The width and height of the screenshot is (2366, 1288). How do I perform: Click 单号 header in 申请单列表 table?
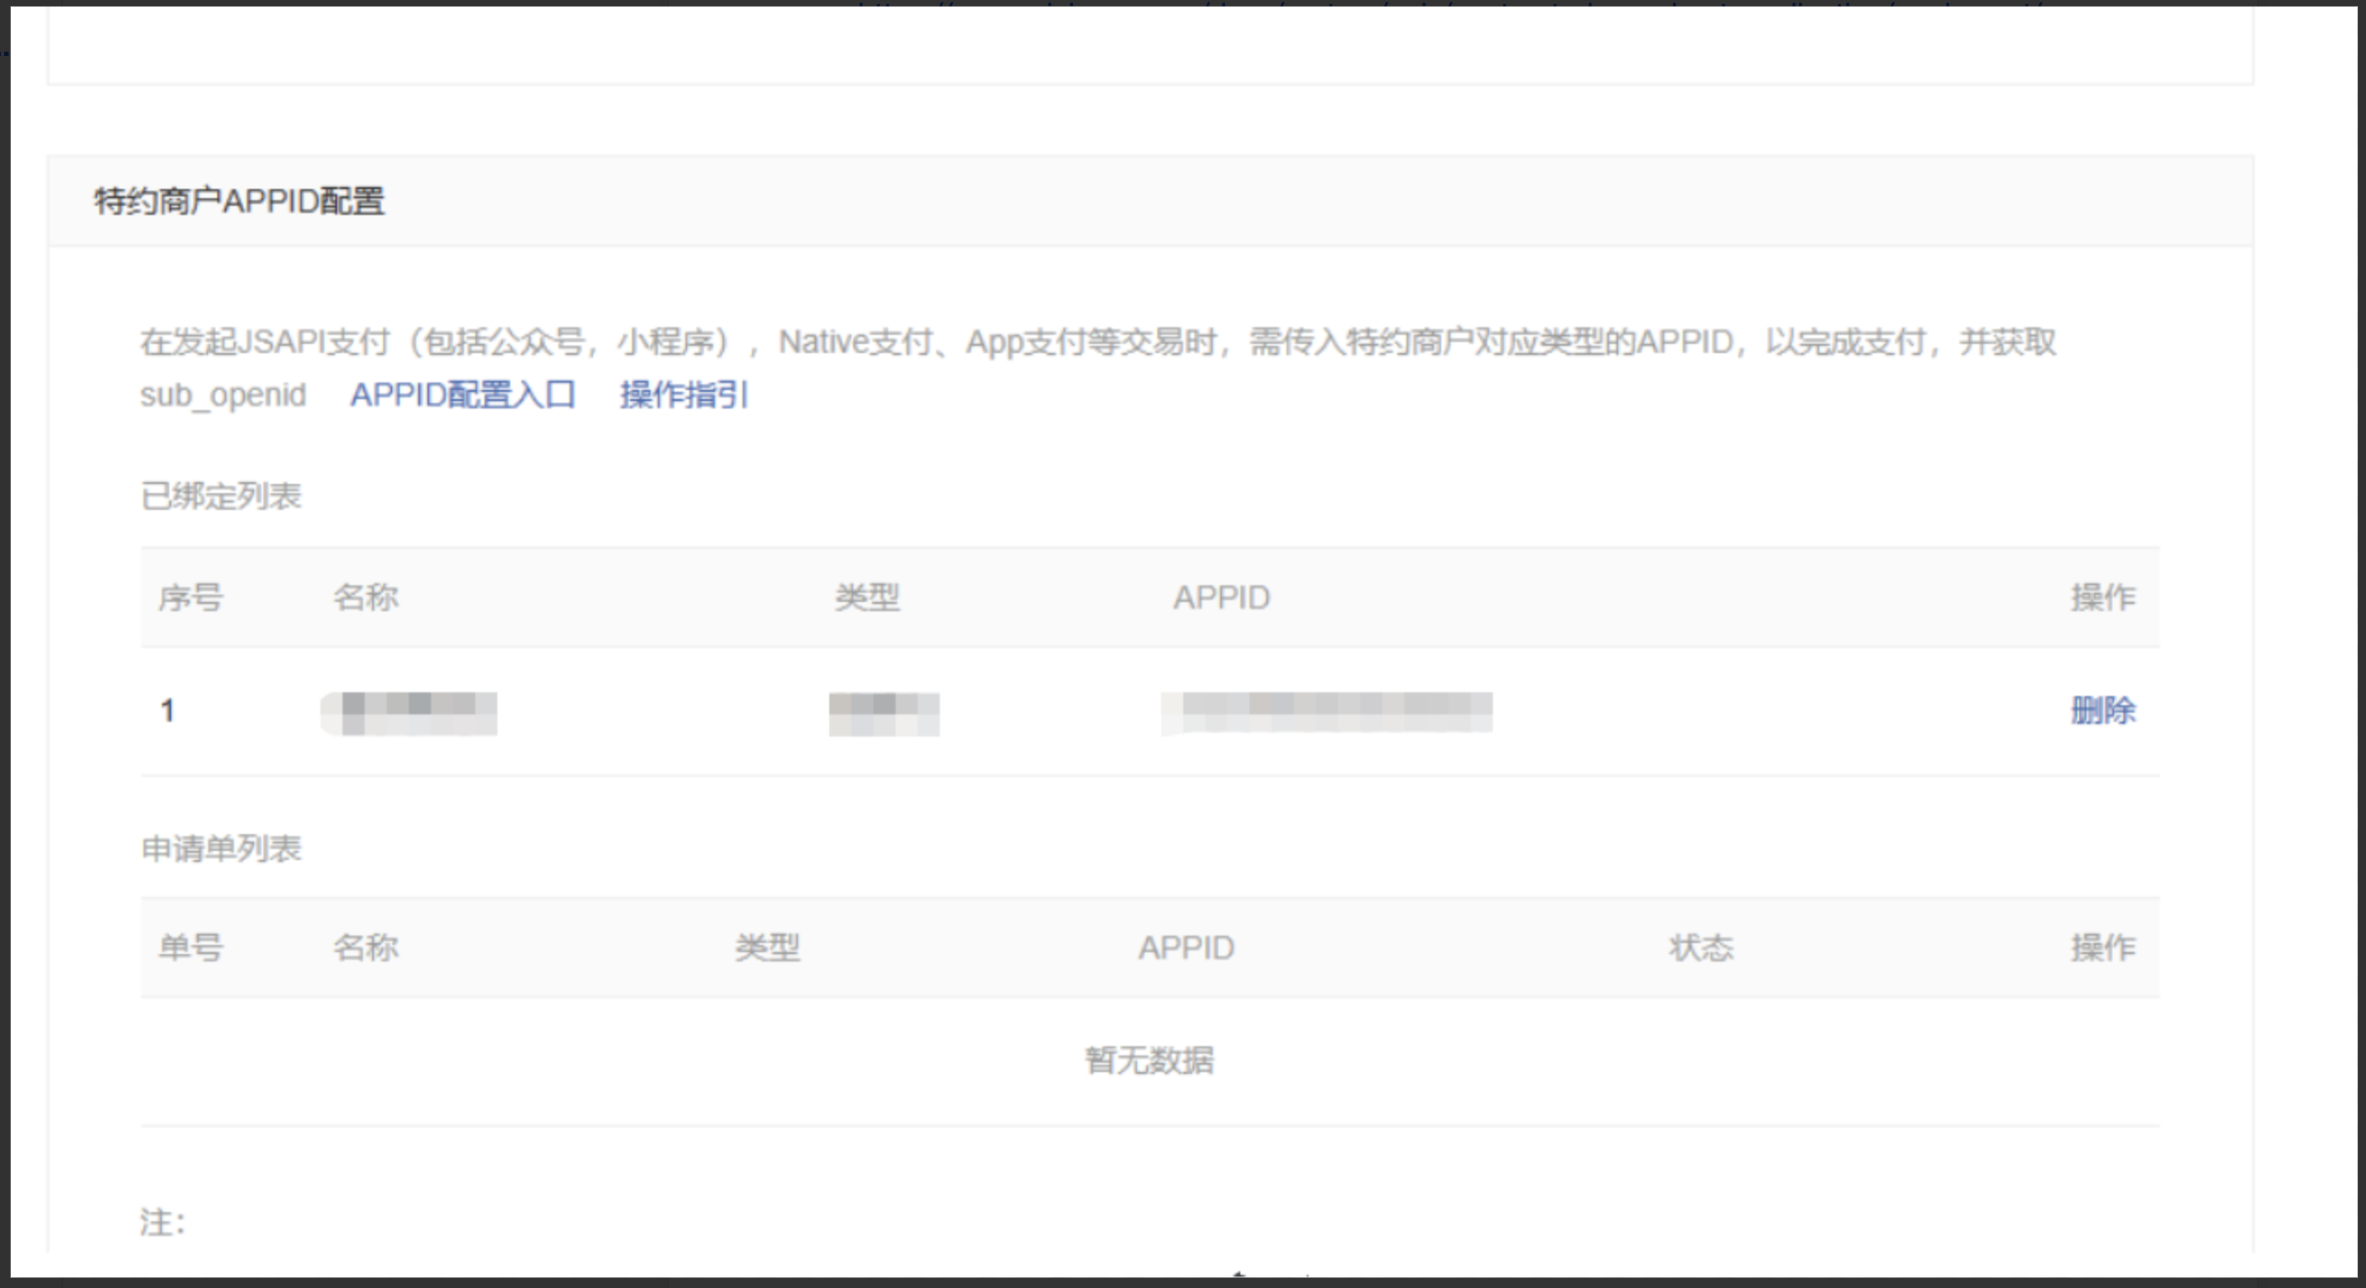190,947
